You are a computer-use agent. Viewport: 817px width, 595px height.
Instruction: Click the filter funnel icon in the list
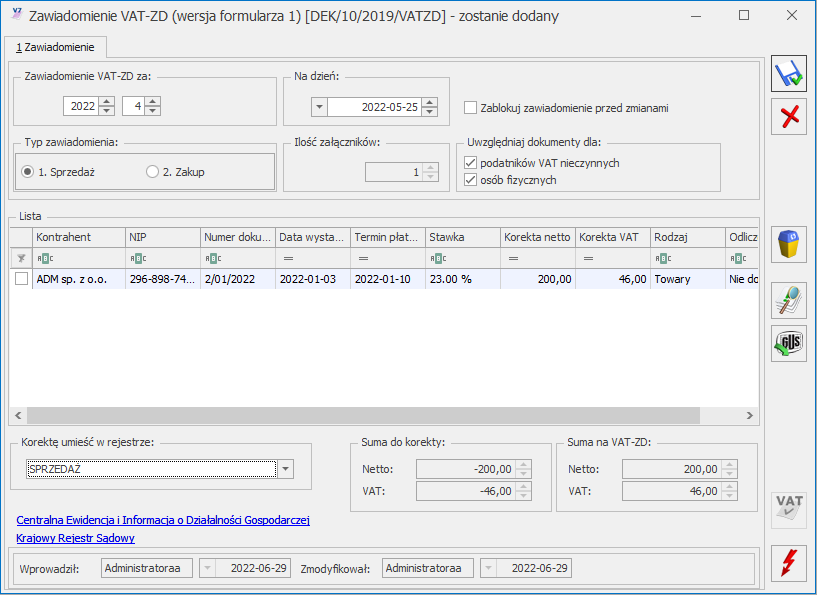click(x=20, y=258)
